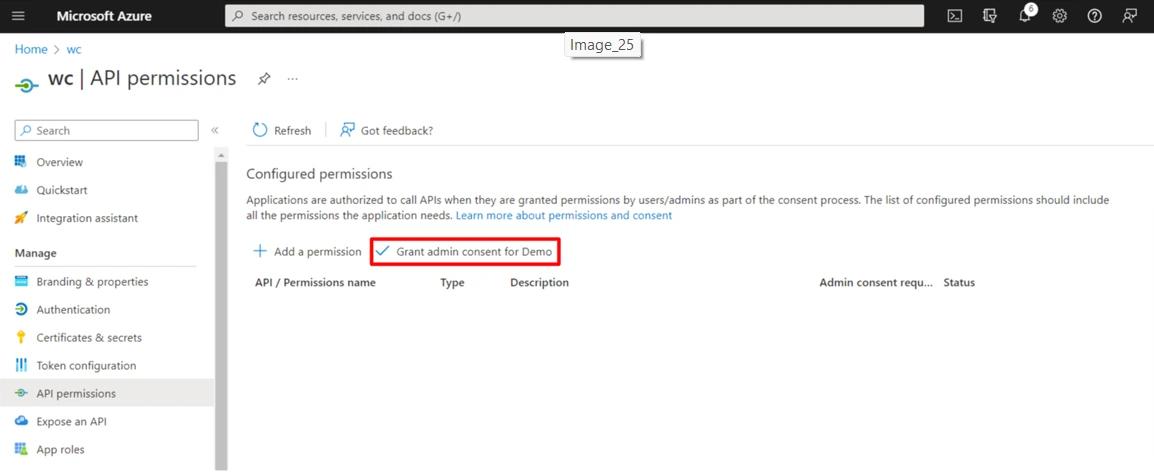
Task: Collapse the sidebar with double chevron
Action: [215, 130]
